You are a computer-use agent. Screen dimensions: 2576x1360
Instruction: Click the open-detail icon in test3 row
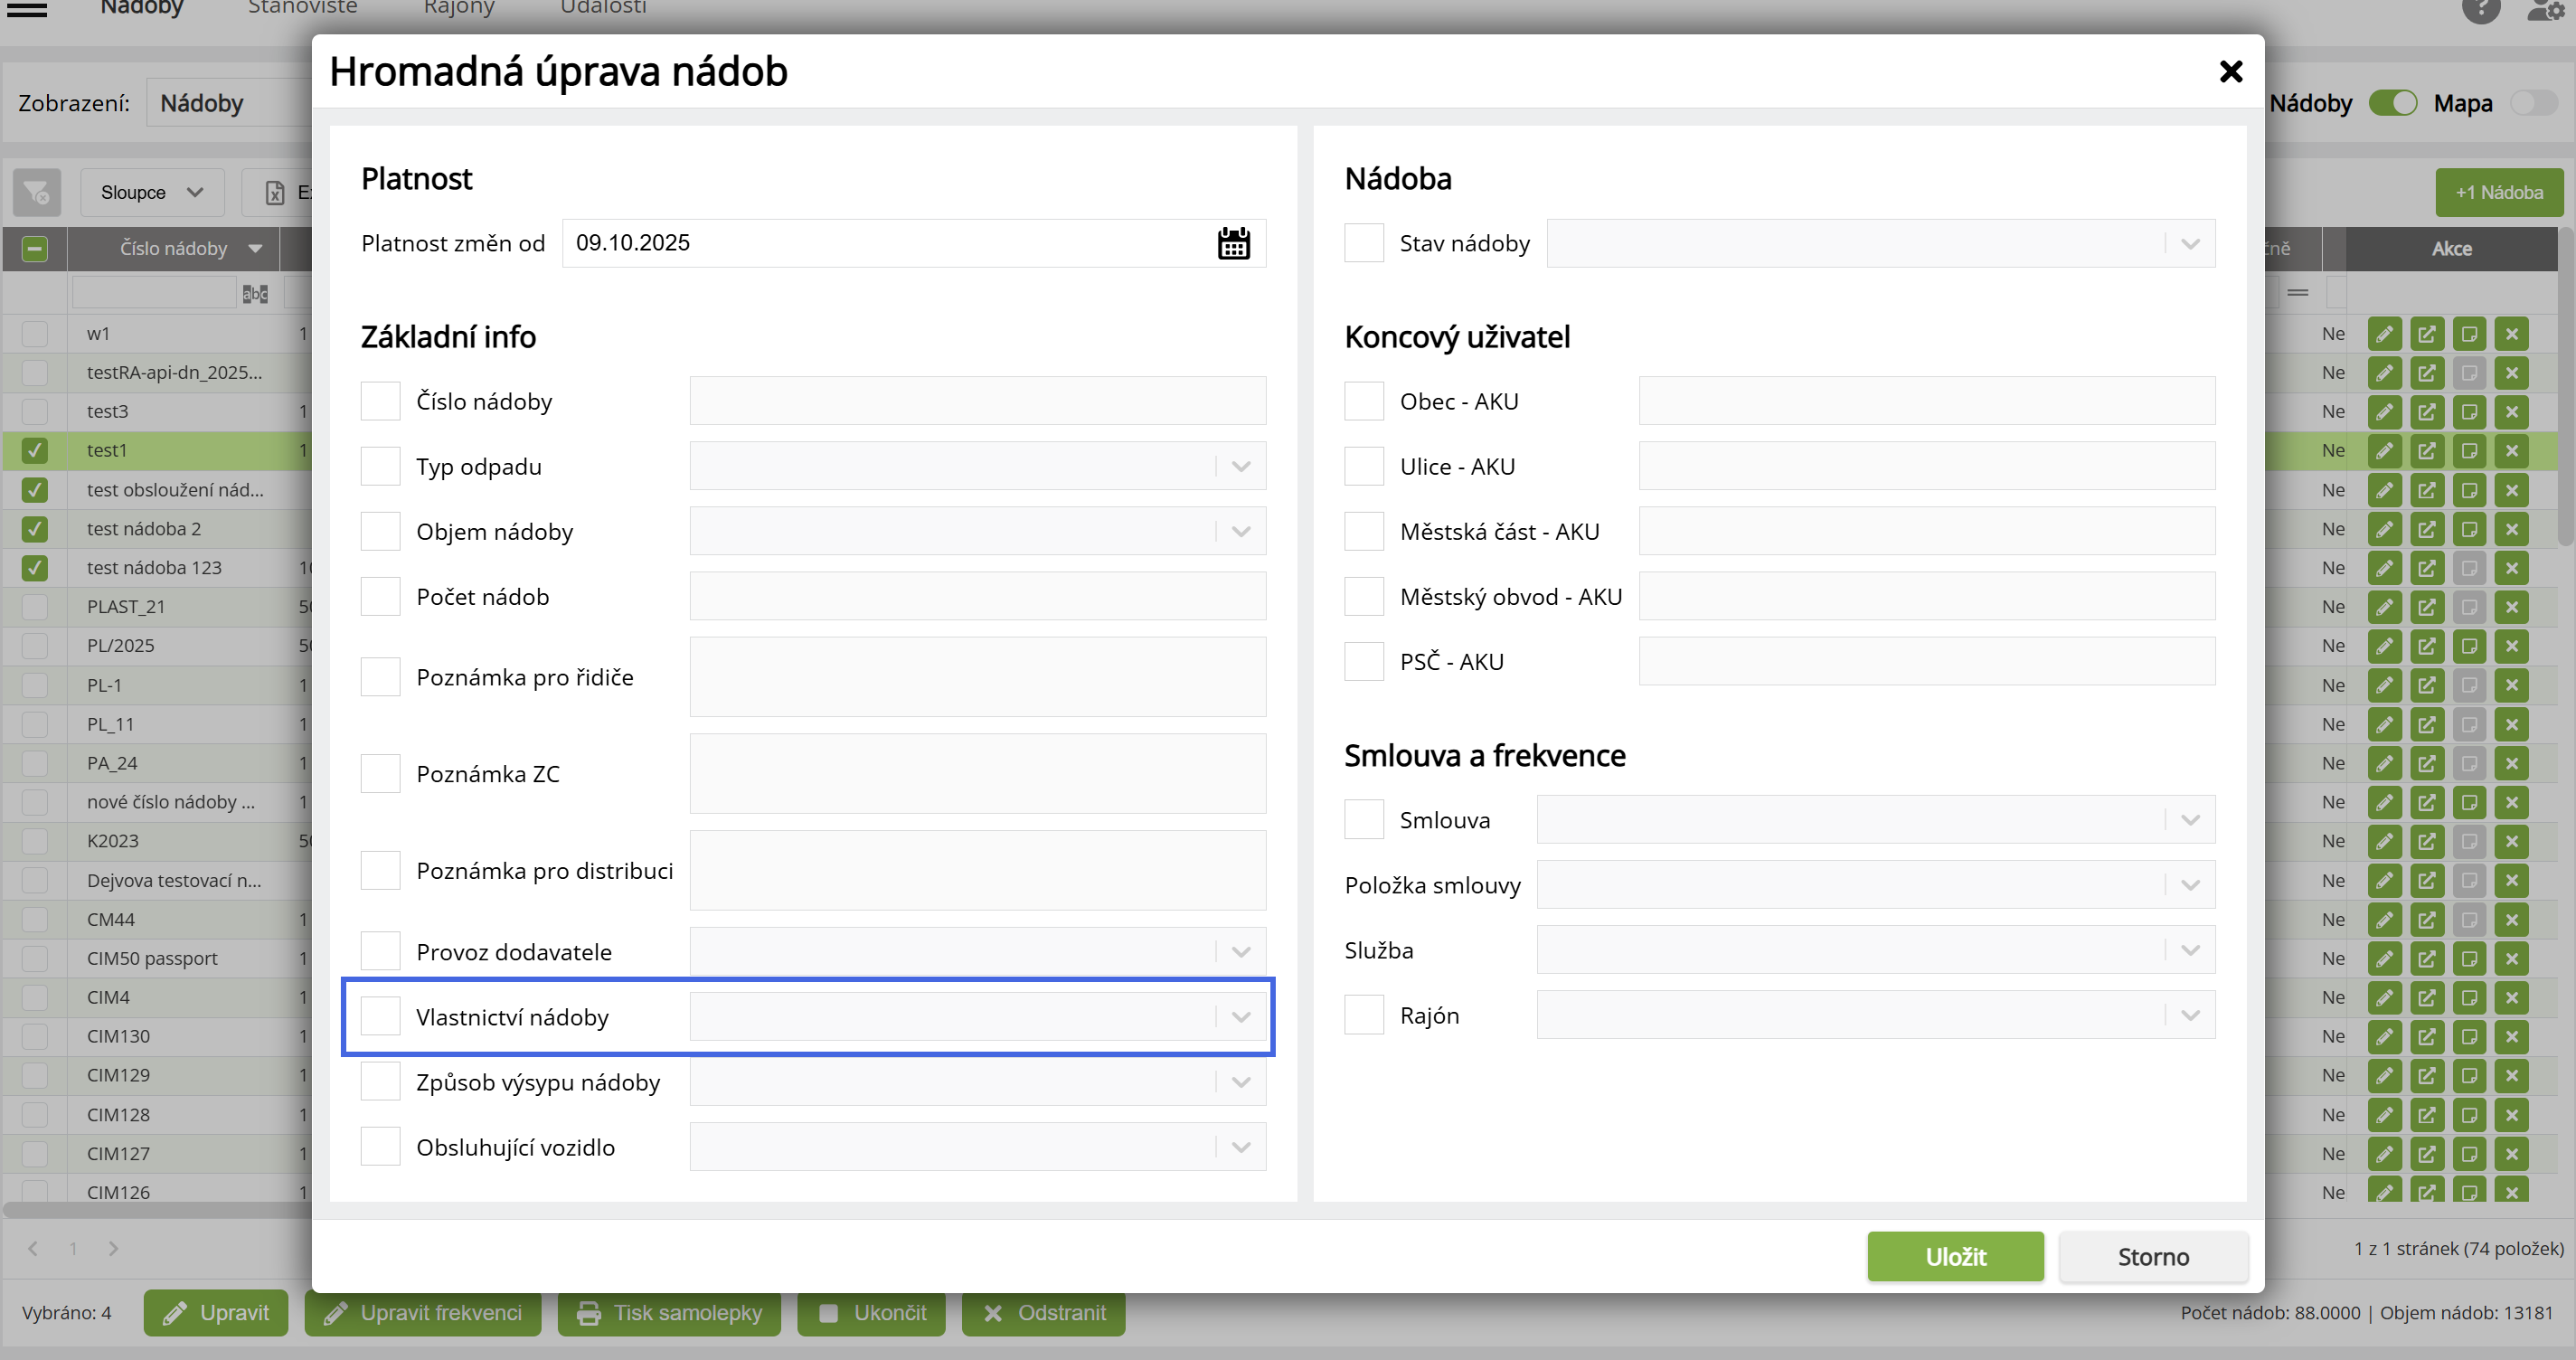point(2426,412)
